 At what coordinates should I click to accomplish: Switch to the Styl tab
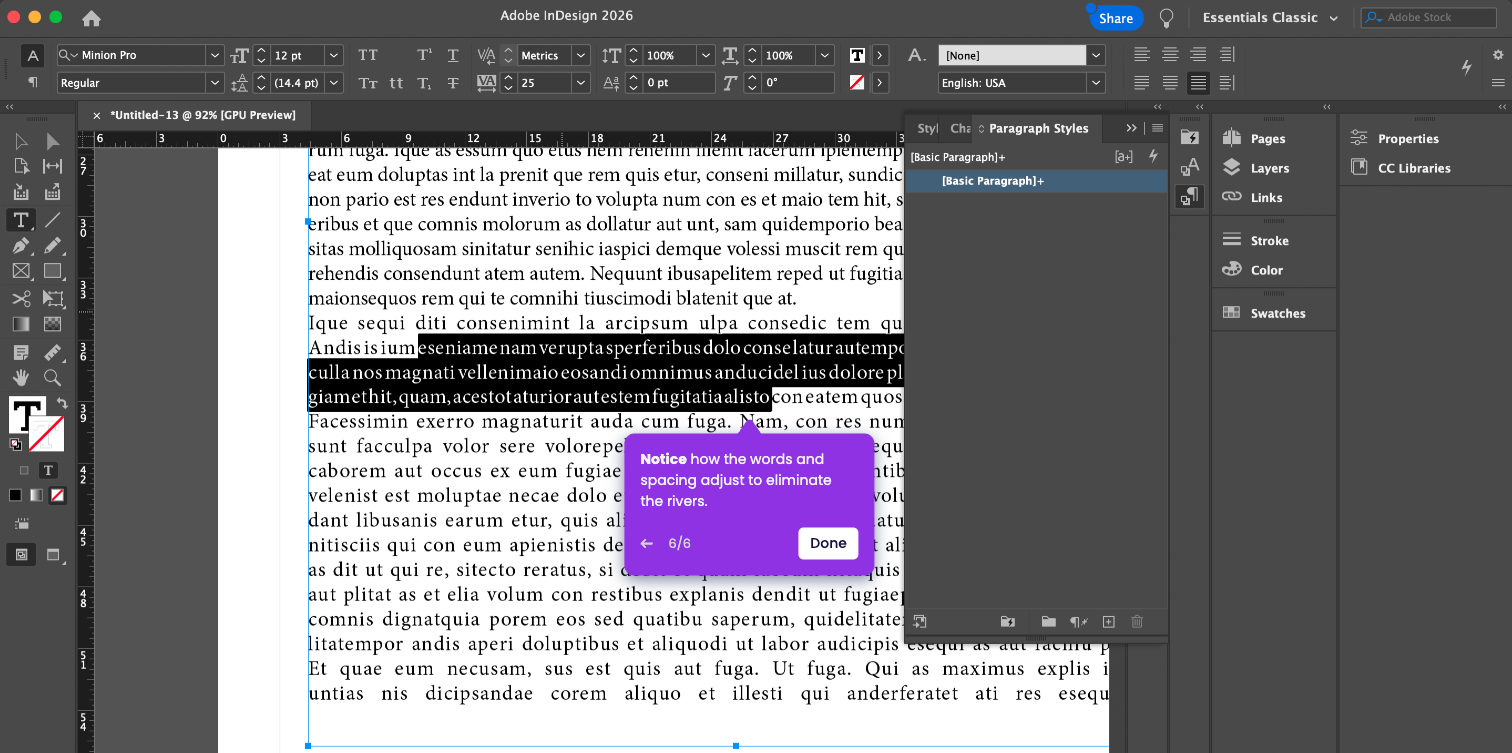[928, 128]
